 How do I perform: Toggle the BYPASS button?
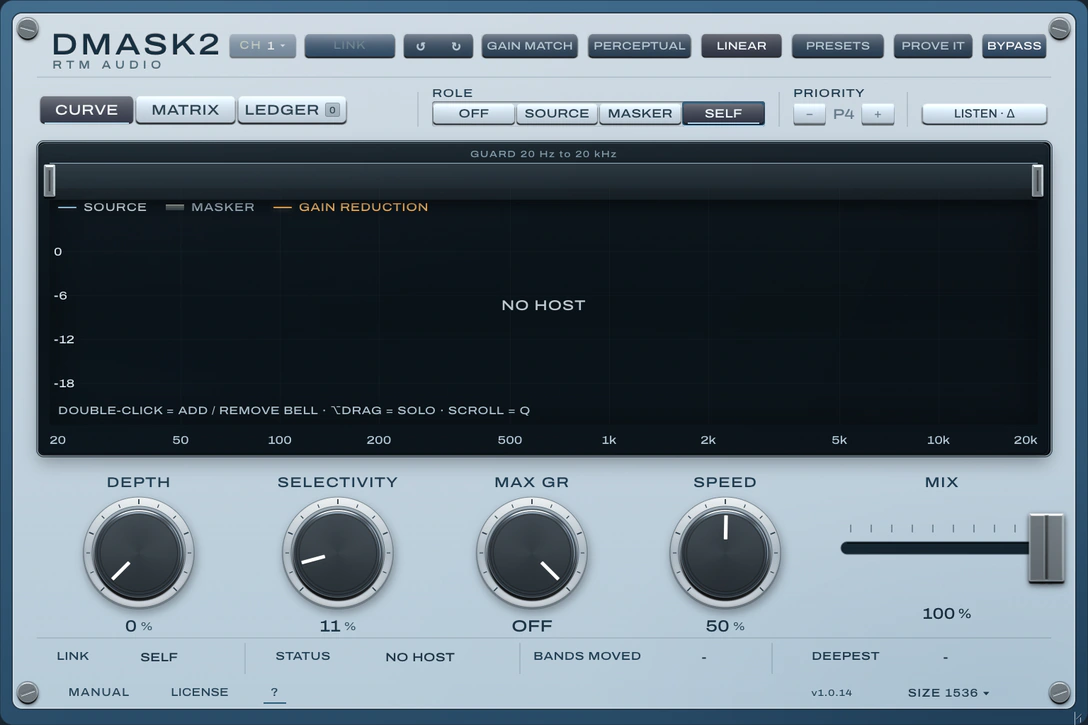tap(1014, 46)
